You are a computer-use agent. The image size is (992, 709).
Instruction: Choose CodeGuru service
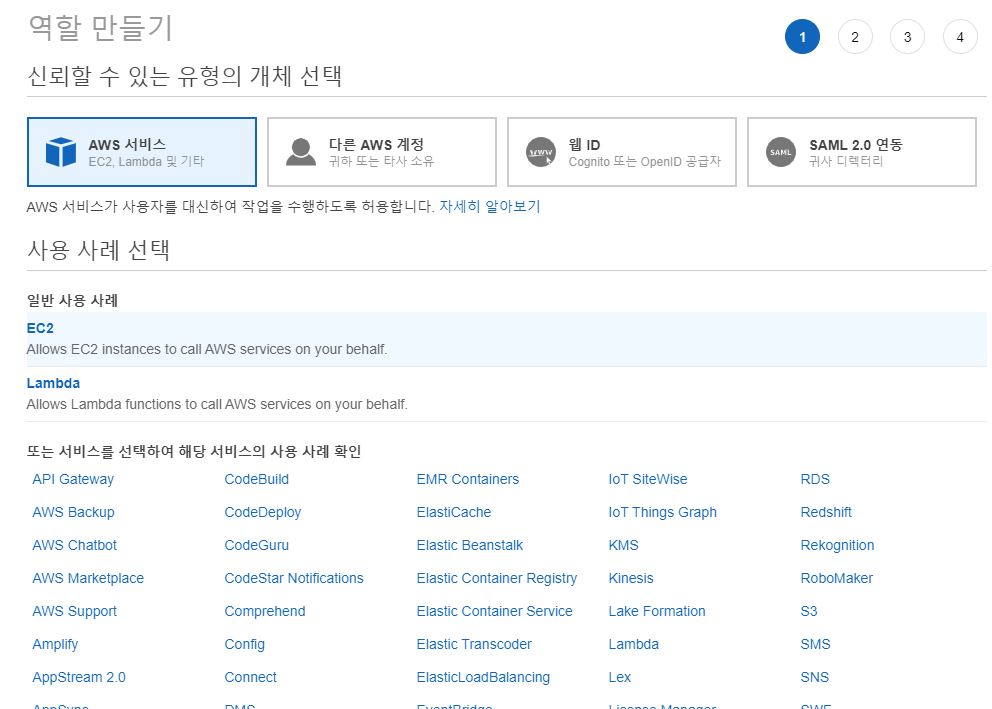[256, 545]
